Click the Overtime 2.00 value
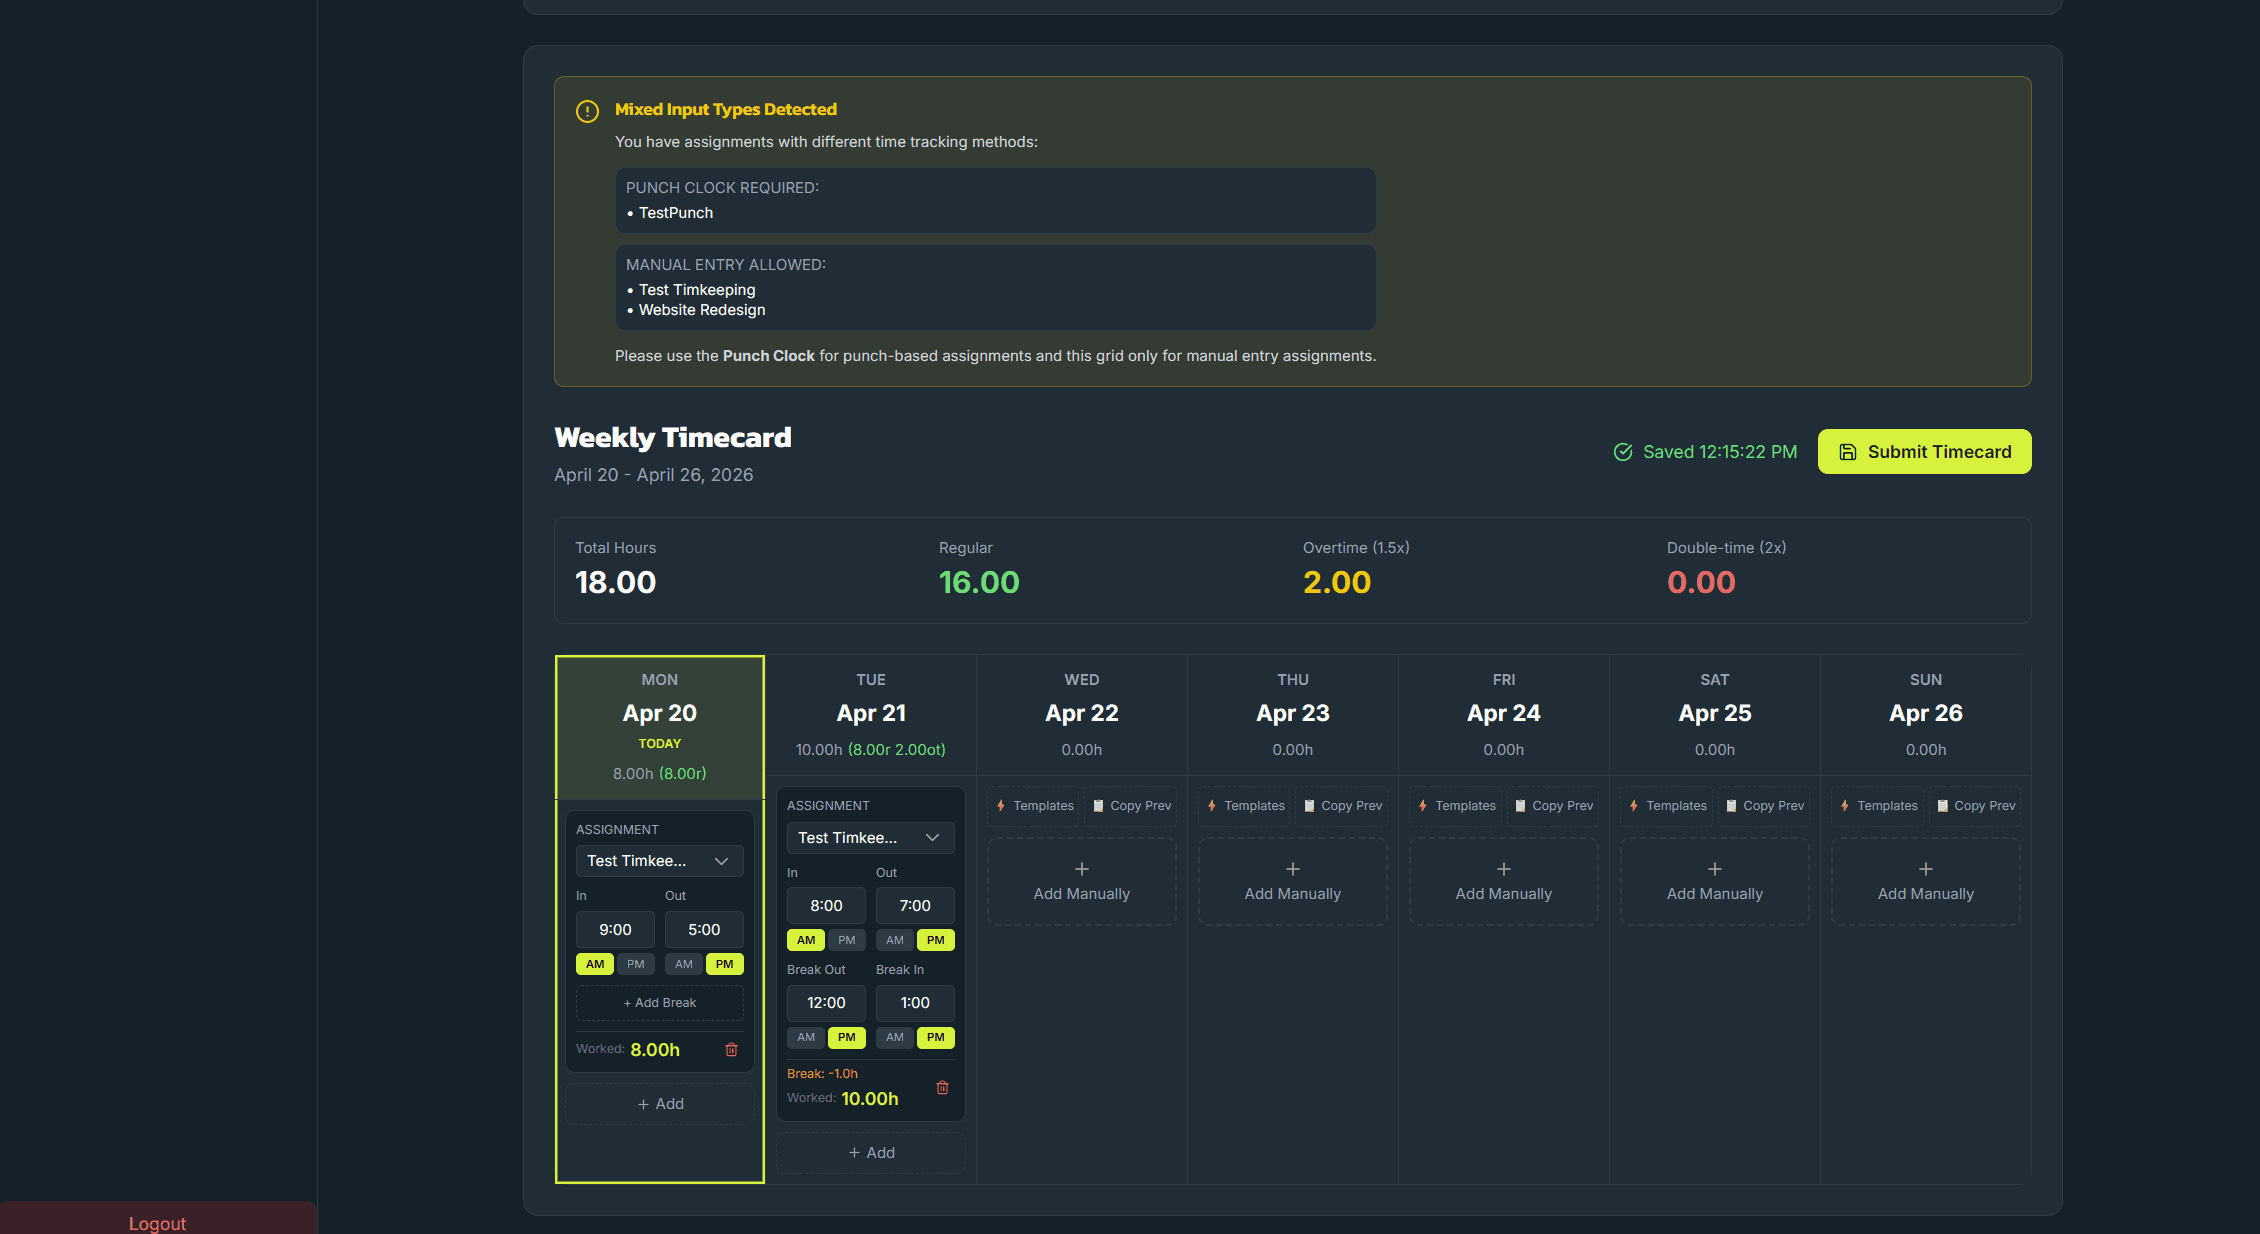 1337,582
